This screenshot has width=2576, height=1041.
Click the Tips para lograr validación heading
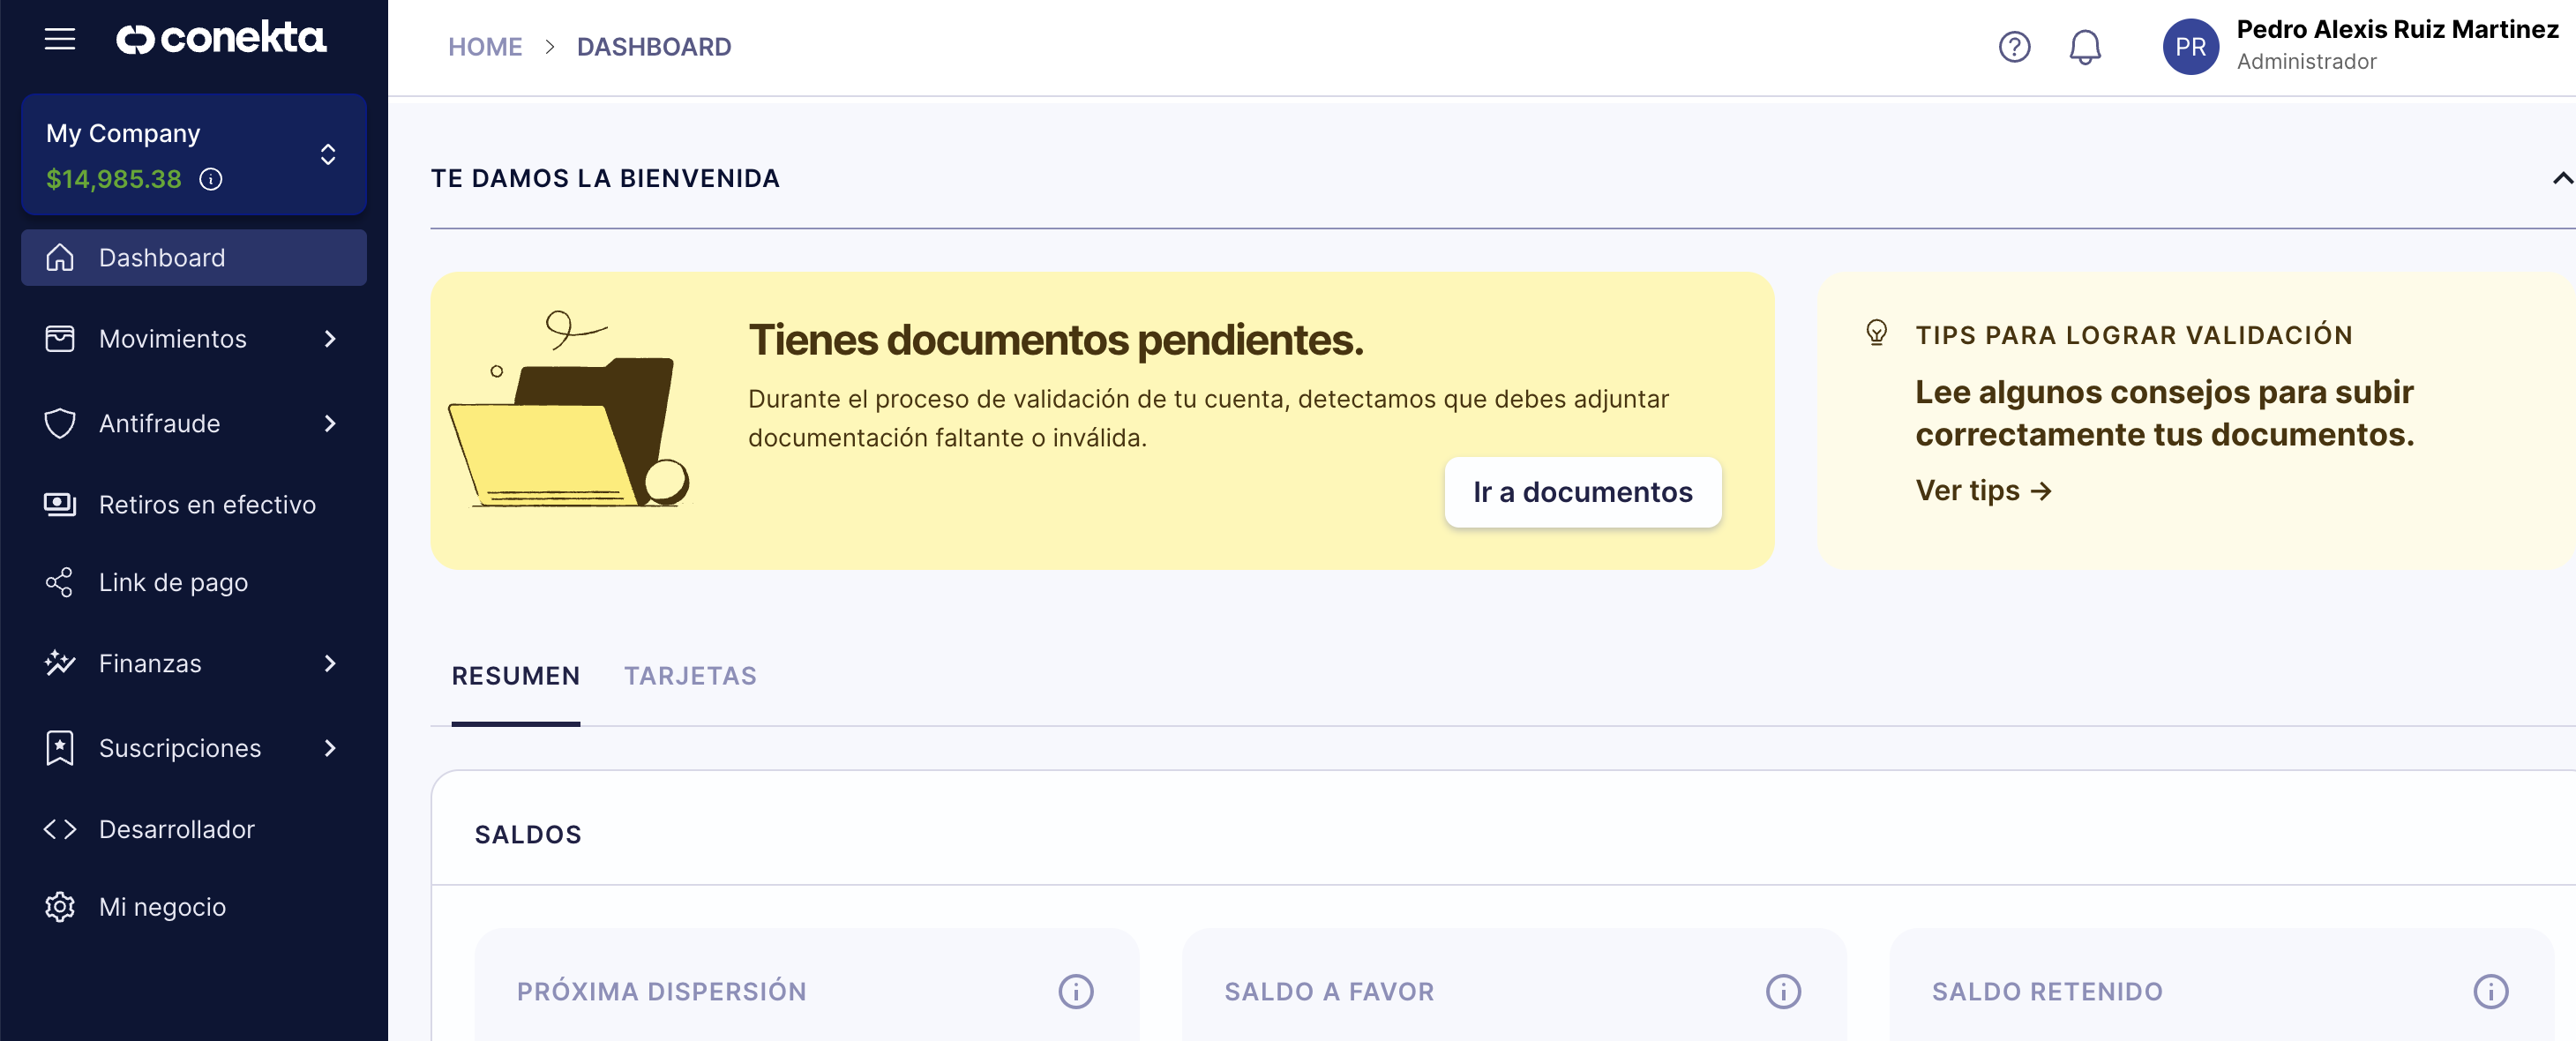(x=2134, y=335)
